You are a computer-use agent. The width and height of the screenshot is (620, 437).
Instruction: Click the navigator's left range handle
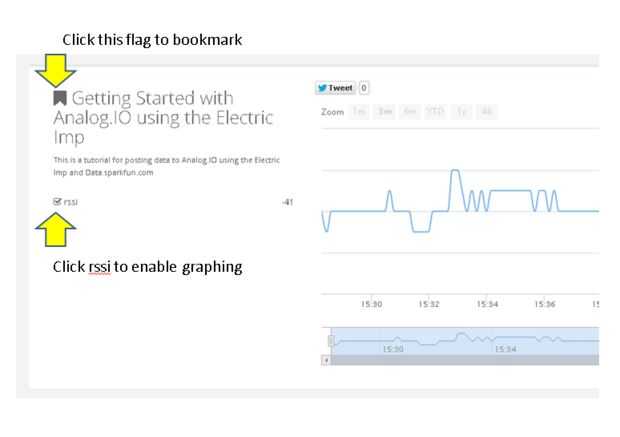332,340
